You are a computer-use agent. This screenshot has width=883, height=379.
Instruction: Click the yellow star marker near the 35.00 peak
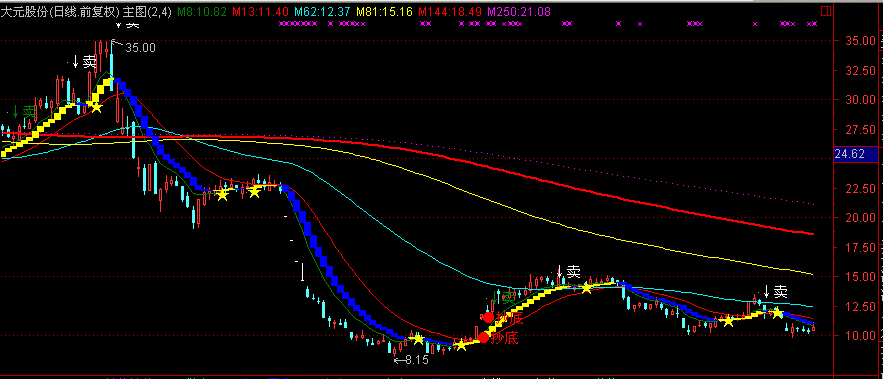[x=96, y=106]
